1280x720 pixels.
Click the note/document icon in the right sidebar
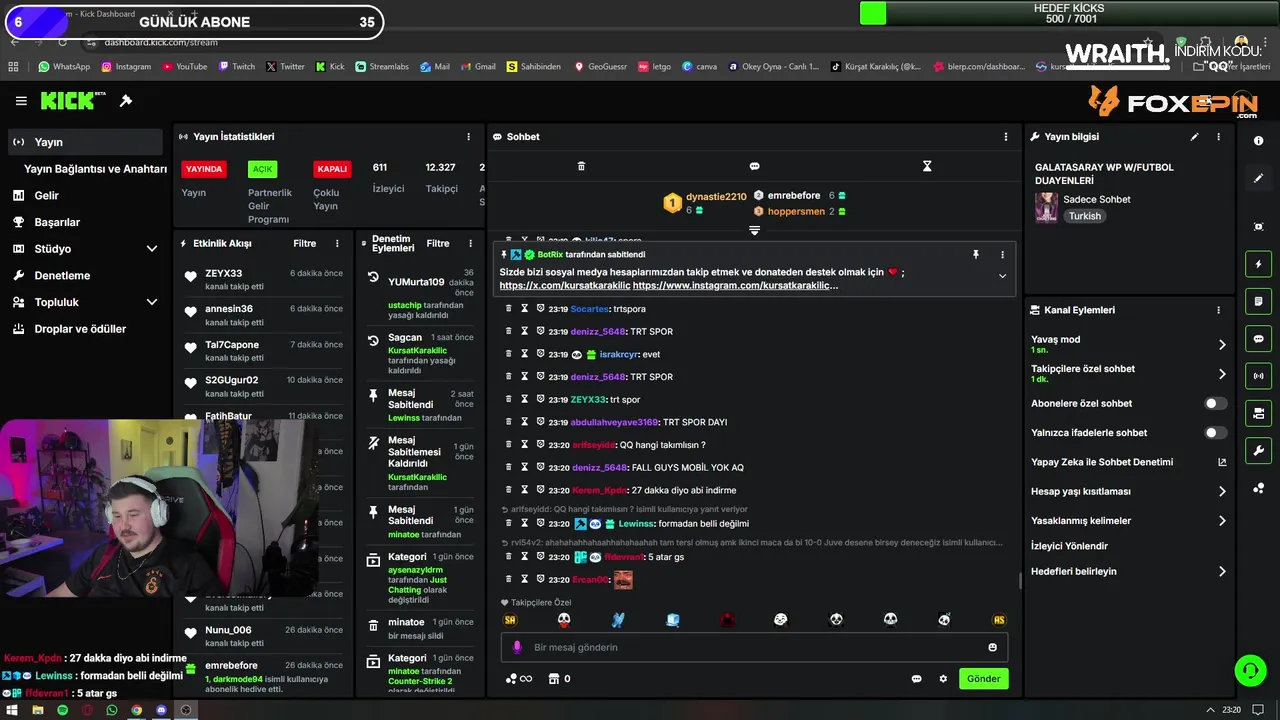tap(1258, 301)
